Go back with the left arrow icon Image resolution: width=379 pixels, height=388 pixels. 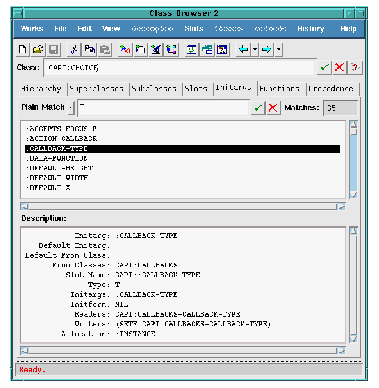[x=243, y=50]
